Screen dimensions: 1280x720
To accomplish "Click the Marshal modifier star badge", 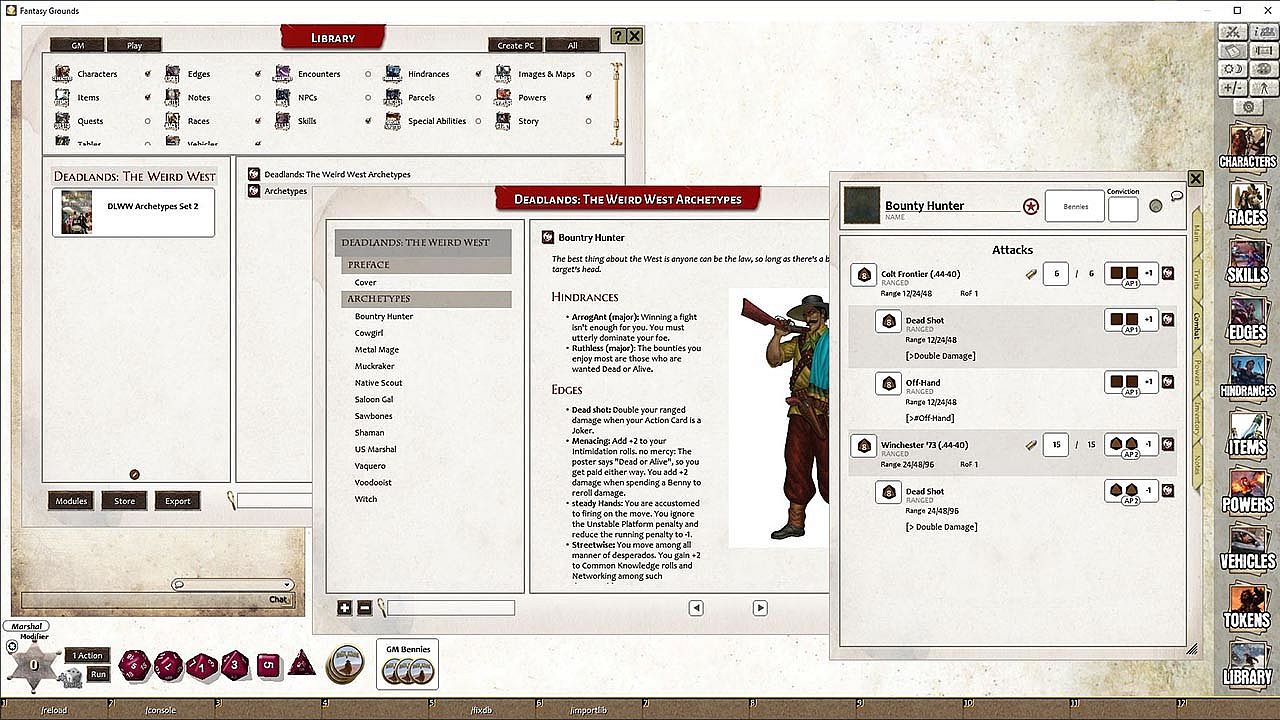I will click(x=33, y=664).
